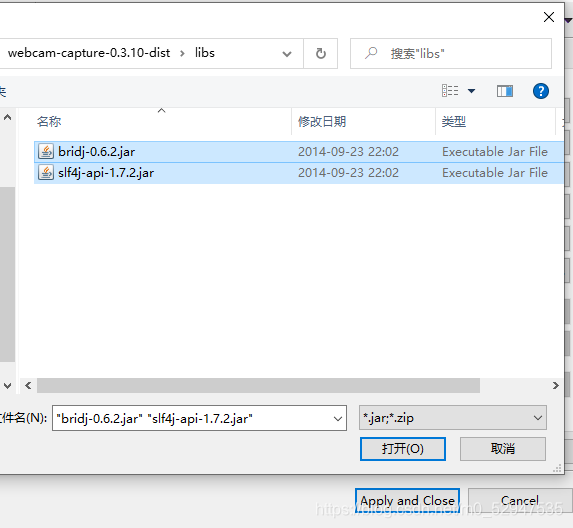Select webcam-capture-0.3.10-dist in breadcrumb

(89, 53)
